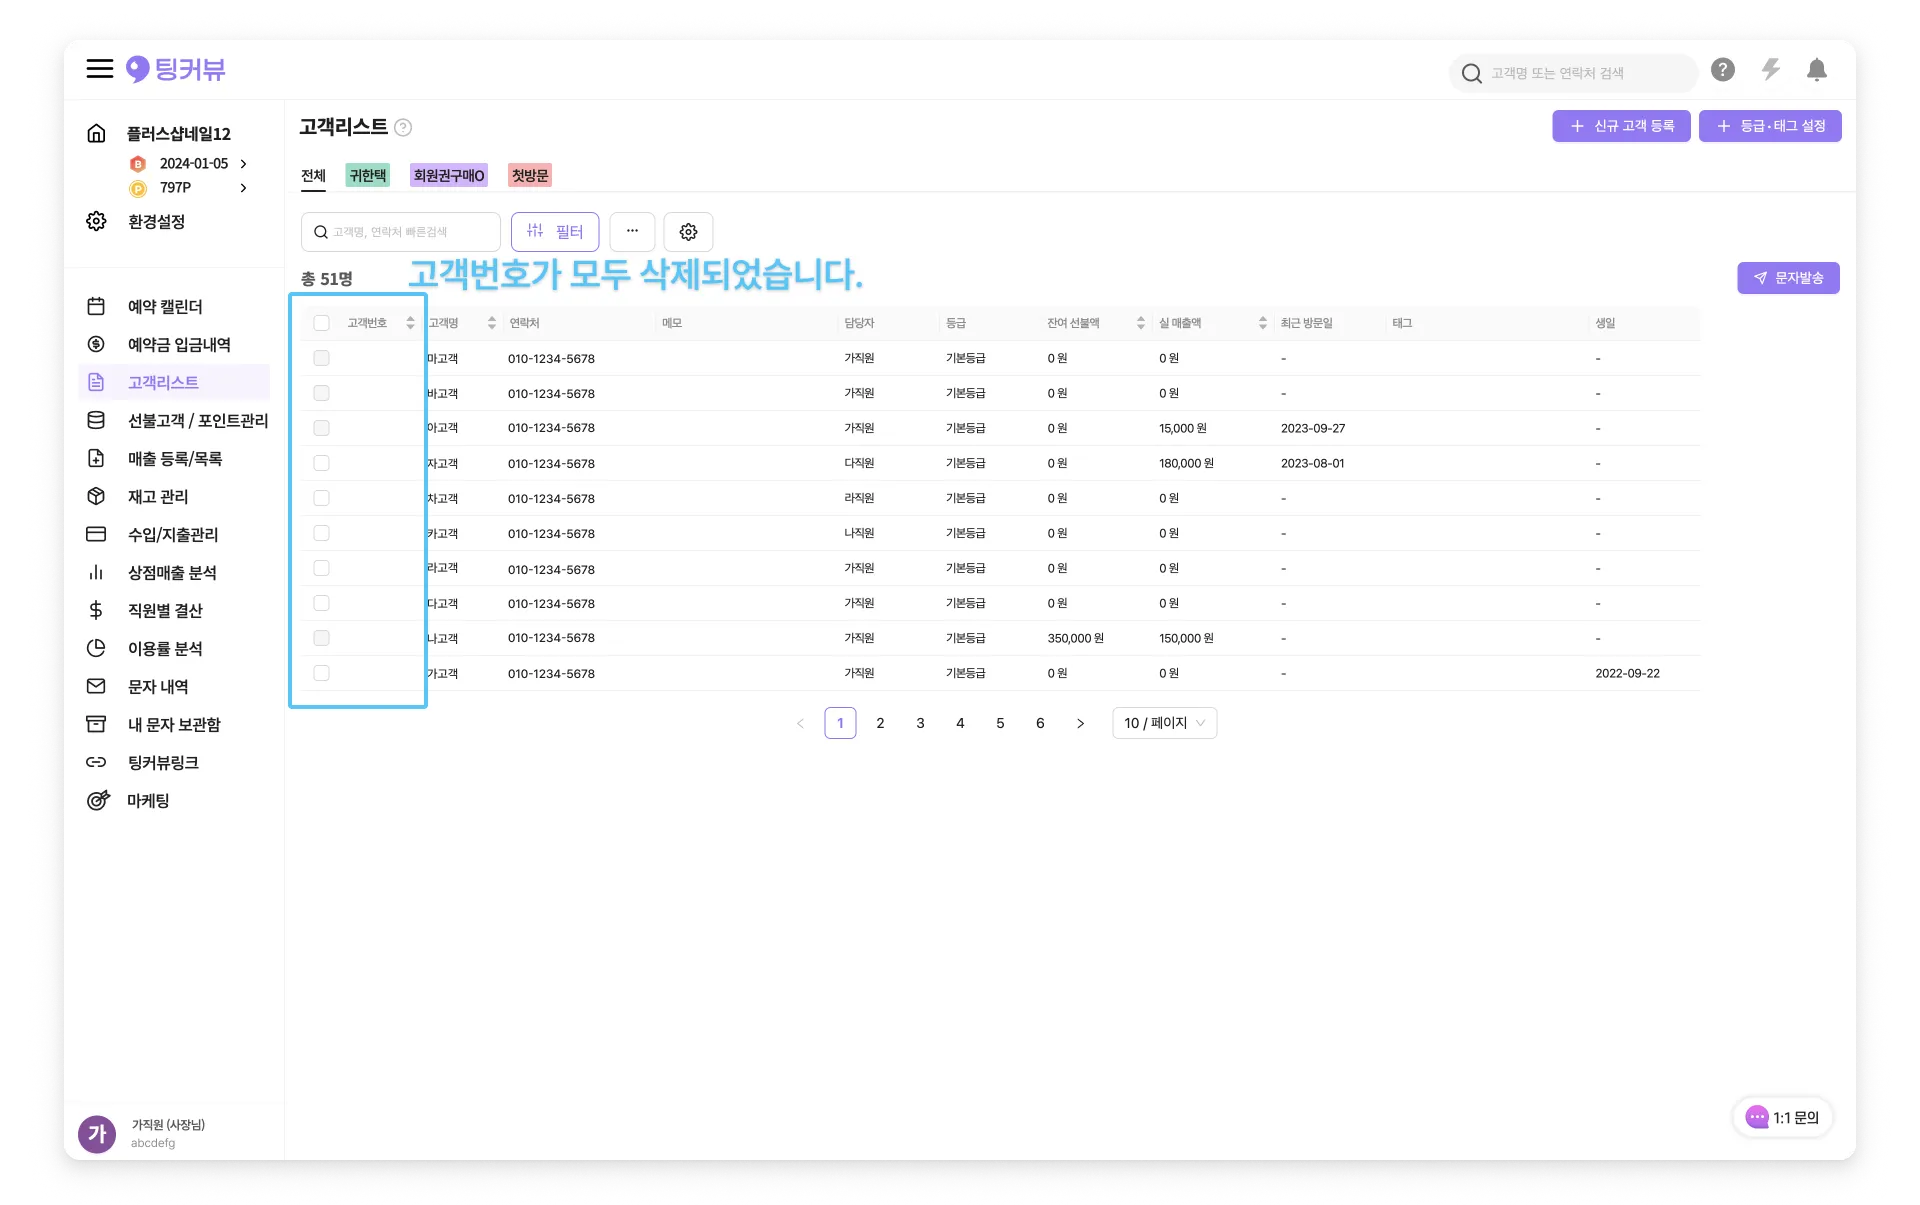Sort by 실 매출액 column arrows

[x=1262, y=323]
